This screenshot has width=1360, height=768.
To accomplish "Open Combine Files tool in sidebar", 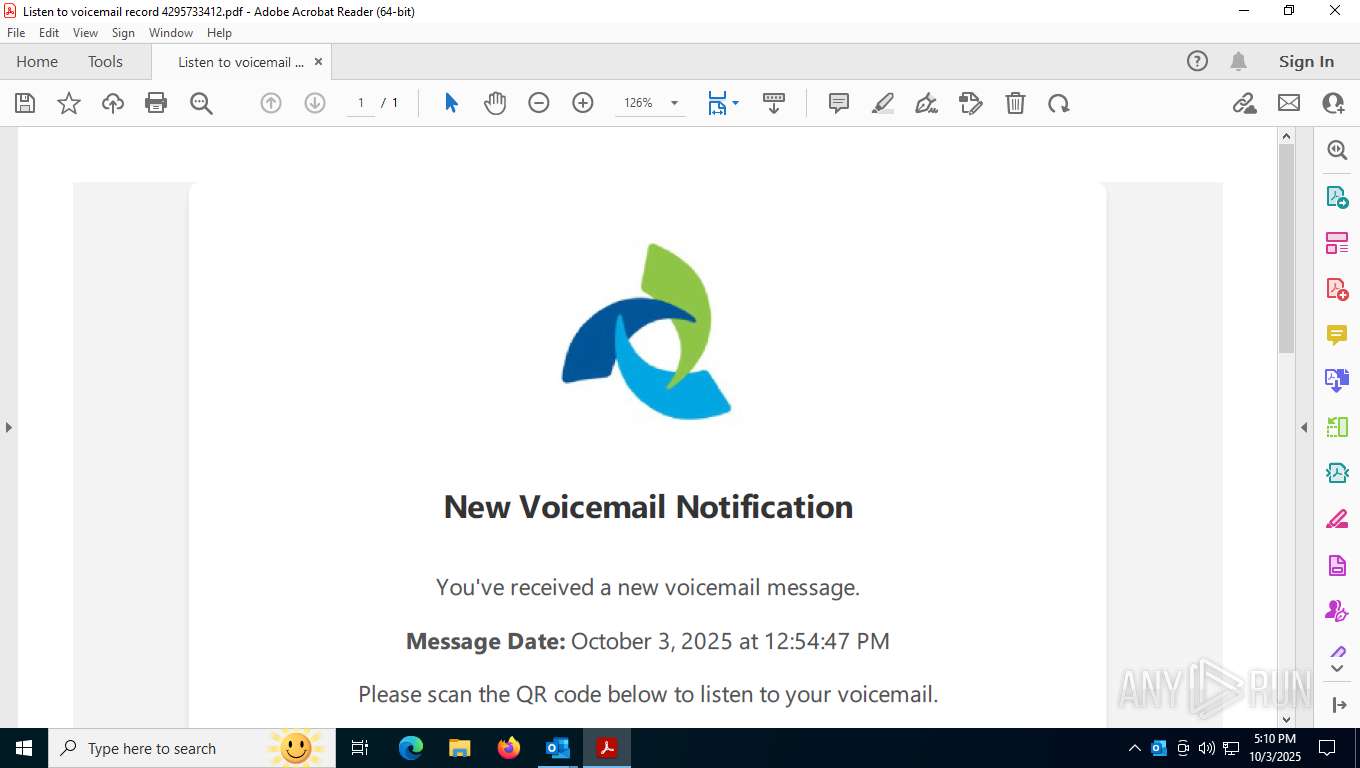I will 1337,381.
